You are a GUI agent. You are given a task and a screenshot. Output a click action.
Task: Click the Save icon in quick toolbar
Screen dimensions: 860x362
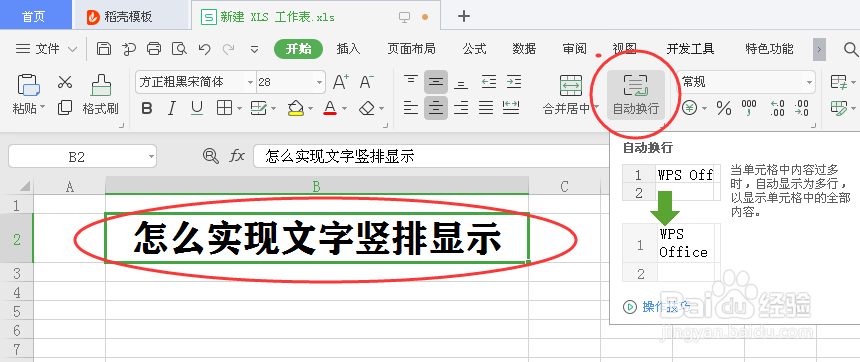[x=104, y=49]
